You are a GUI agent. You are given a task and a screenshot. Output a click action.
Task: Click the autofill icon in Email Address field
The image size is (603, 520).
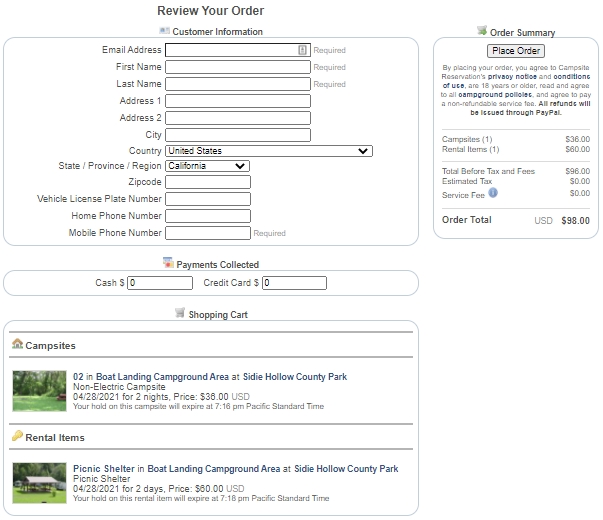click(x=302, y=50)
